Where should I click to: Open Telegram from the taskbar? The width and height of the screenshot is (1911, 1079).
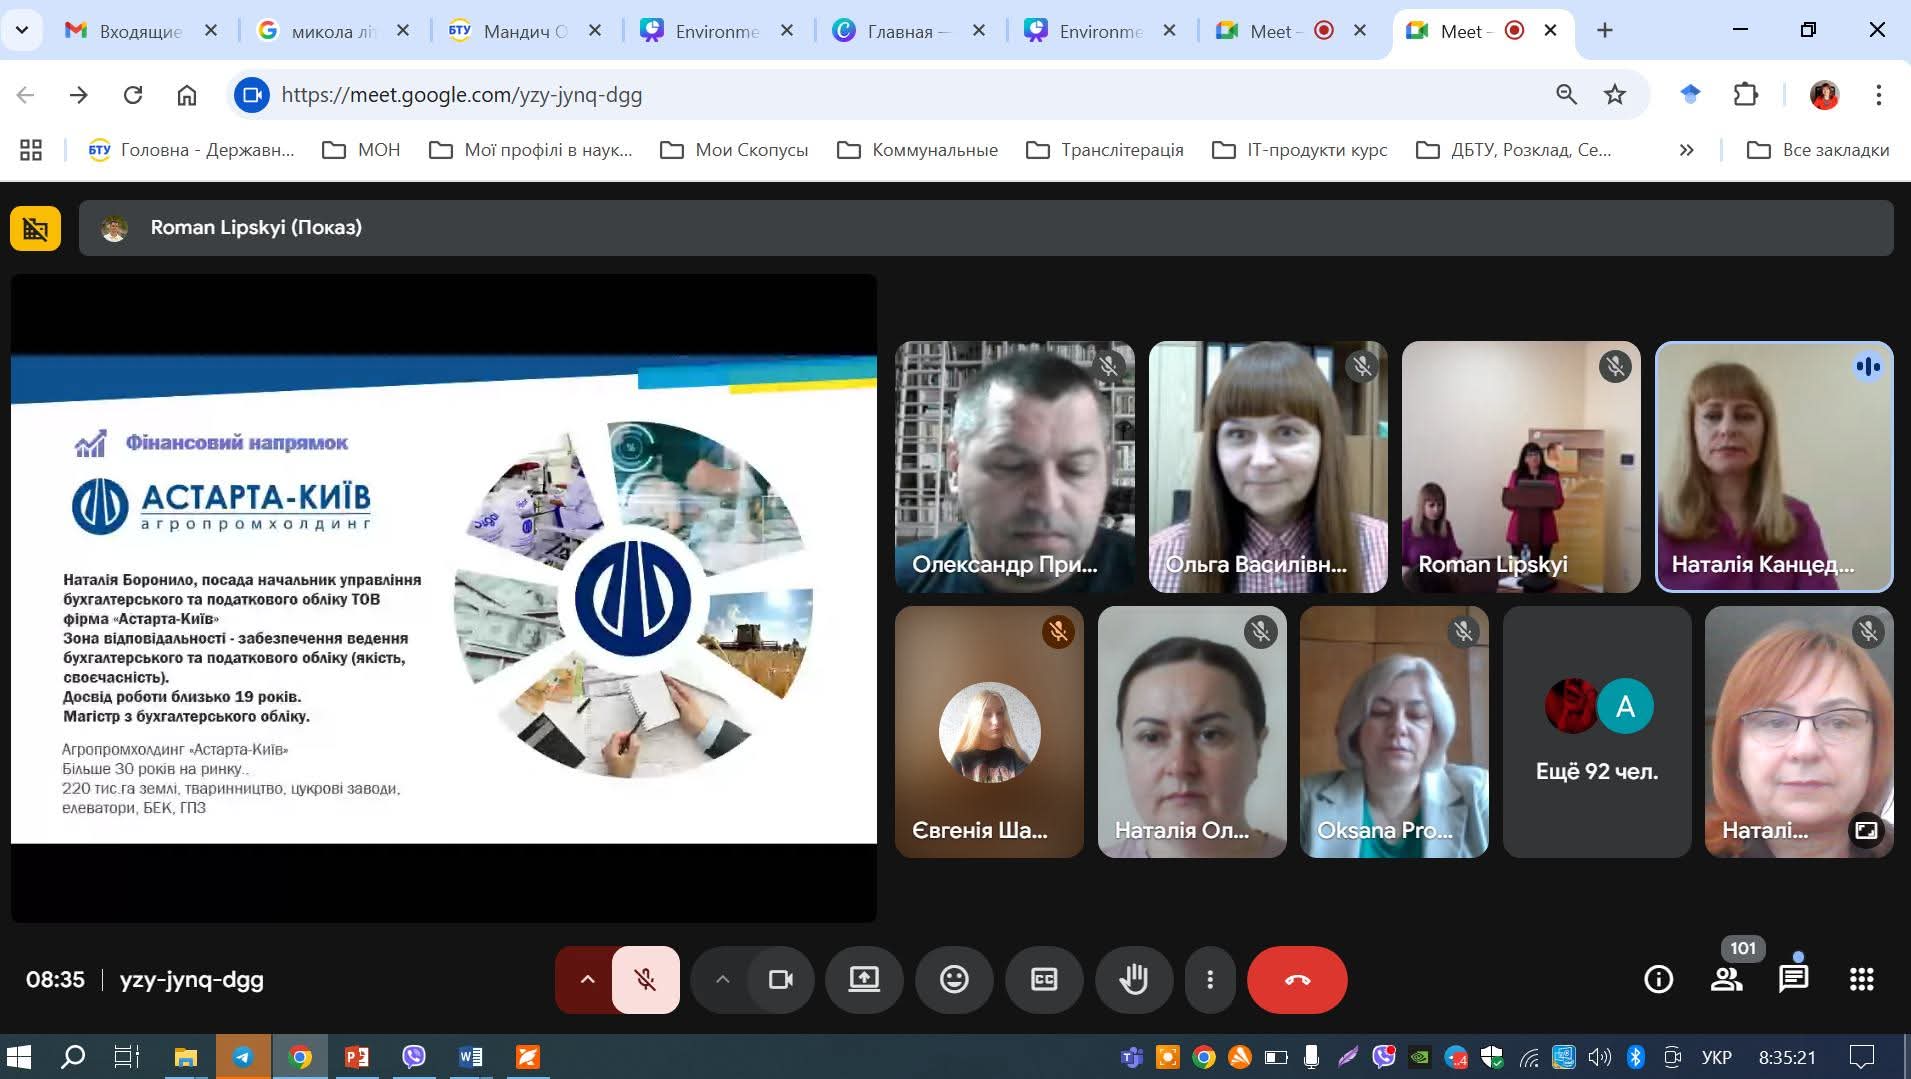pyautogui.click(x=242, y=1057)
